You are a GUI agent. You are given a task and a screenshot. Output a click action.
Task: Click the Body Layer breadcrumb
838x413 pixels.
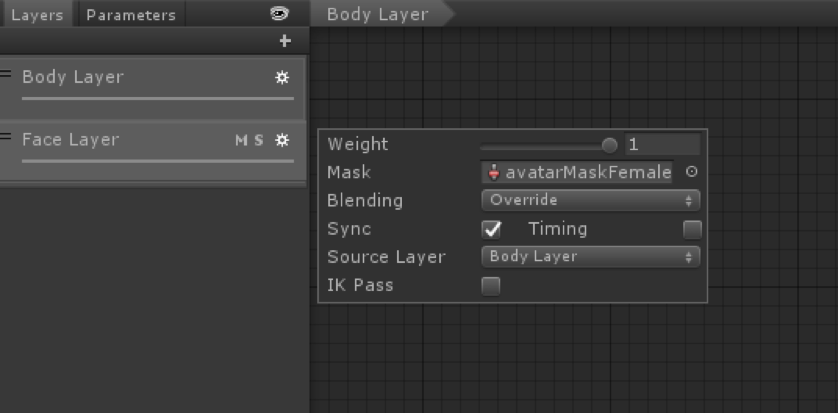[x=378, y=14]
